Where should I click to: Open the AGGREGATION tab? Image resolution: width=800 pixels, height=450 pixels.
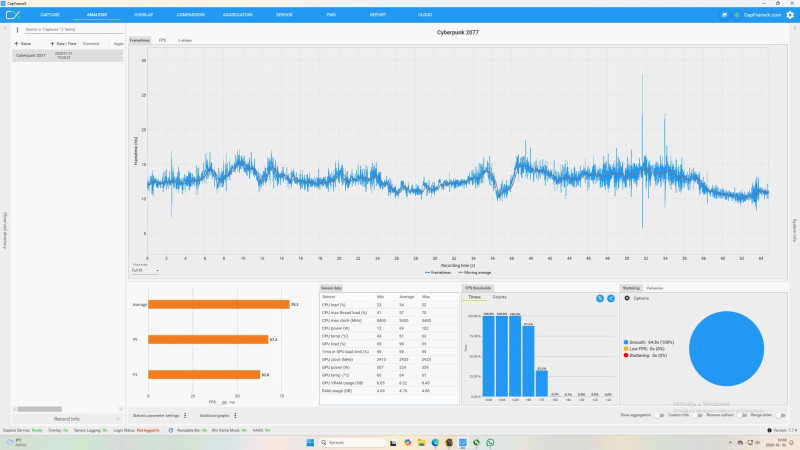tap(237, 15)
